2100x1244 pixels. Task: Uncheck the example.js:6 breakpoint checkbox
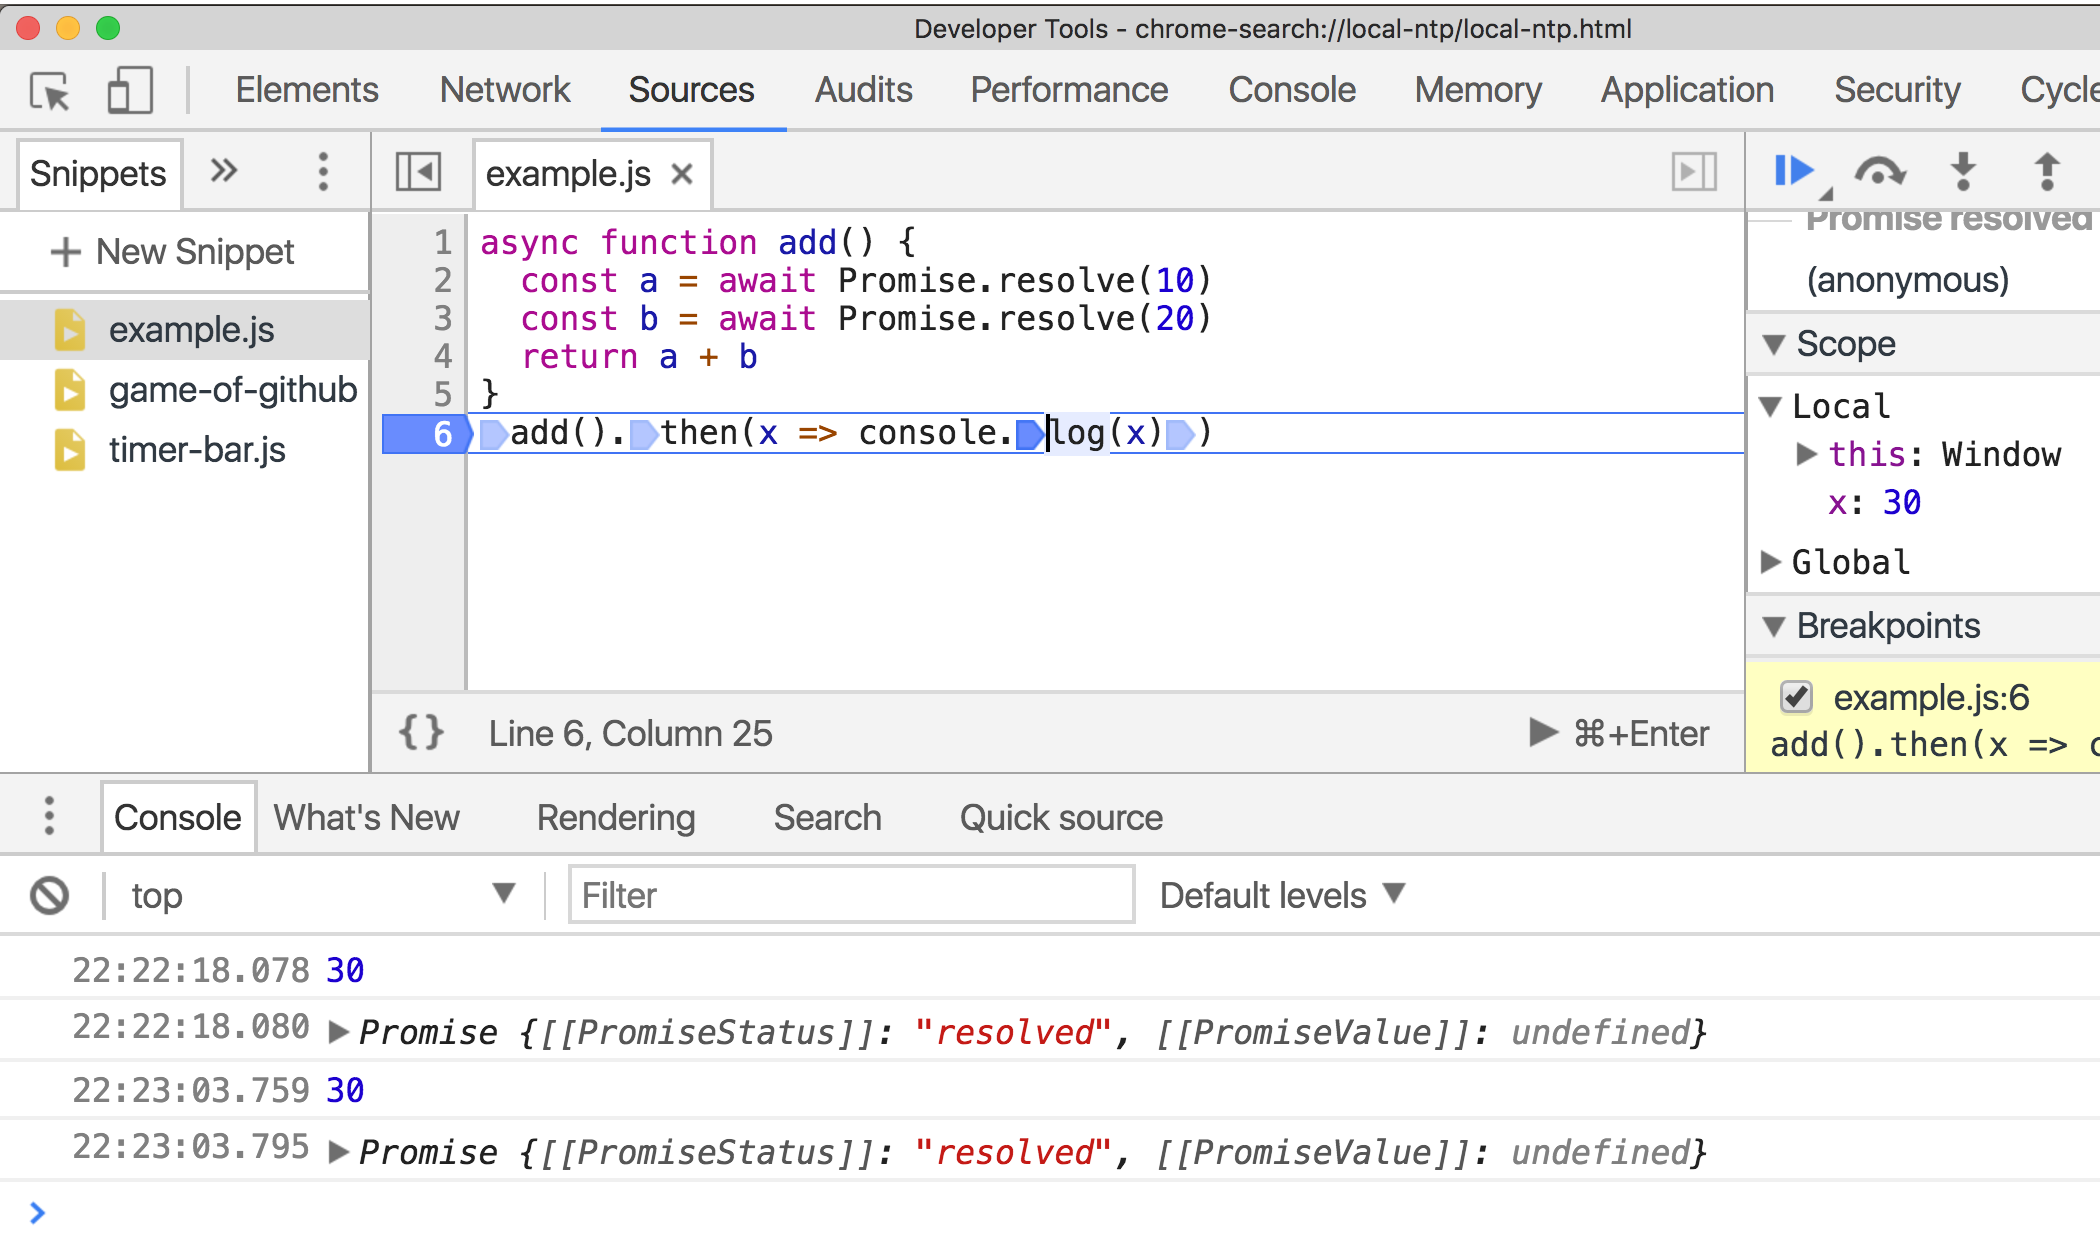tap(1796, 697)
